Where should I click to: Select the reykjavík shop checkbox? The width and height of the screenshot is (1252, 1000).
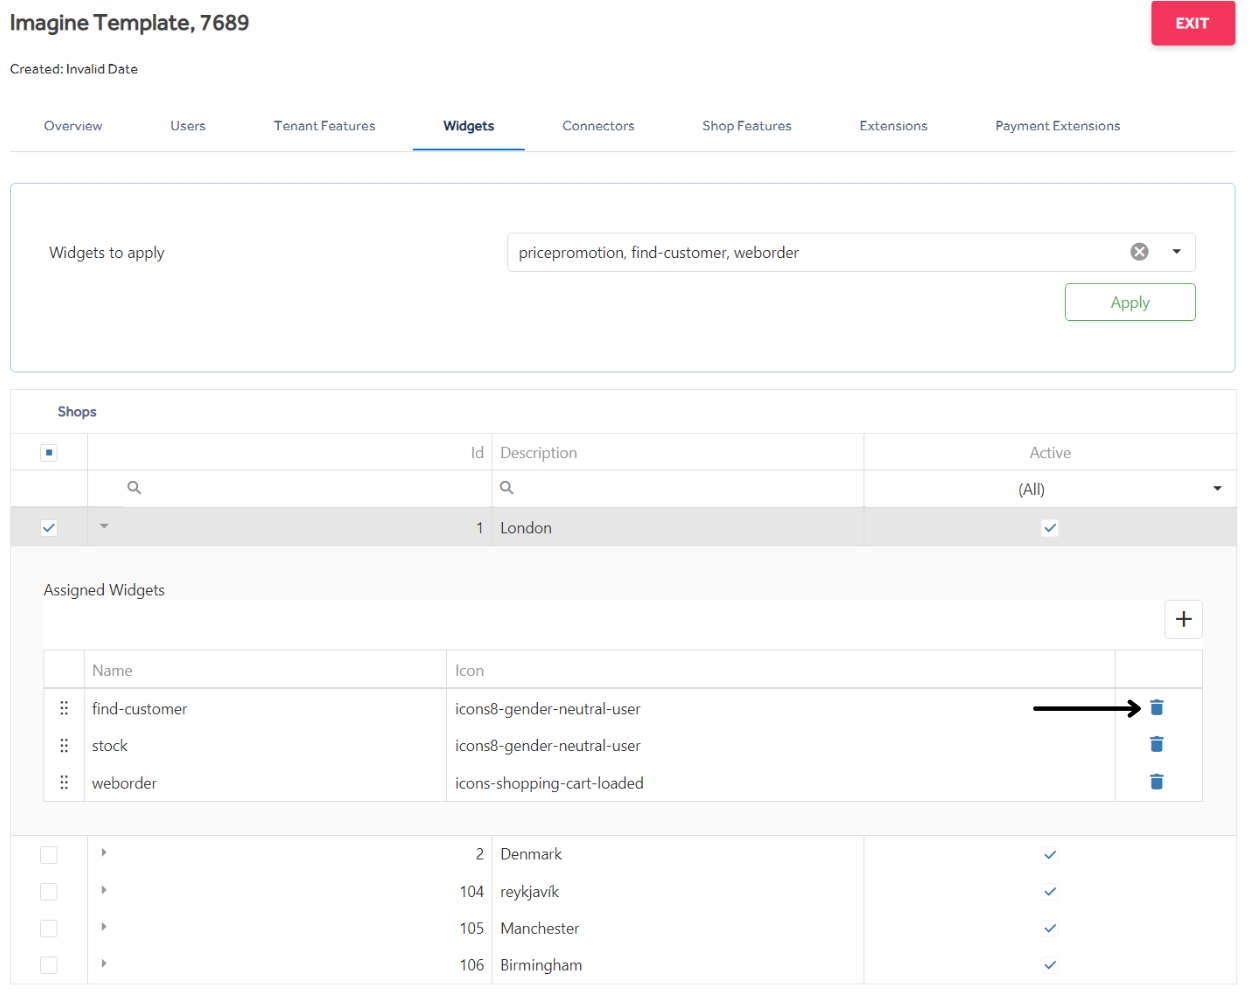click(x=49, y=892)
